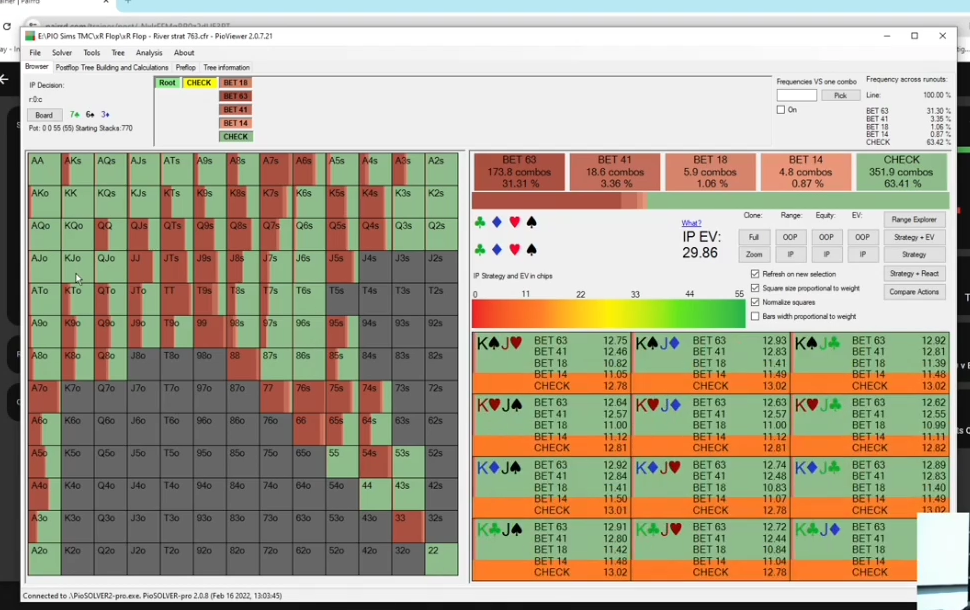Select the BET 63 tree node
The image size is (970, 610).
(x=236, y=96)
